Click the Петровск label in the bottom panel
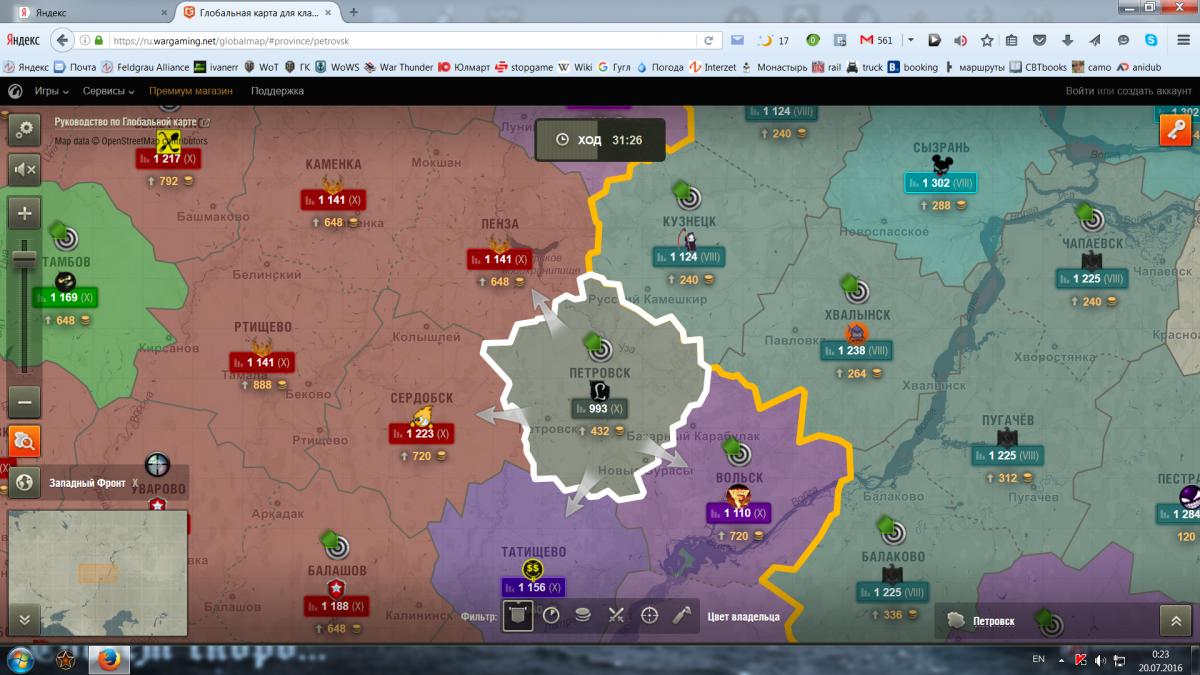 pos(994,621)
